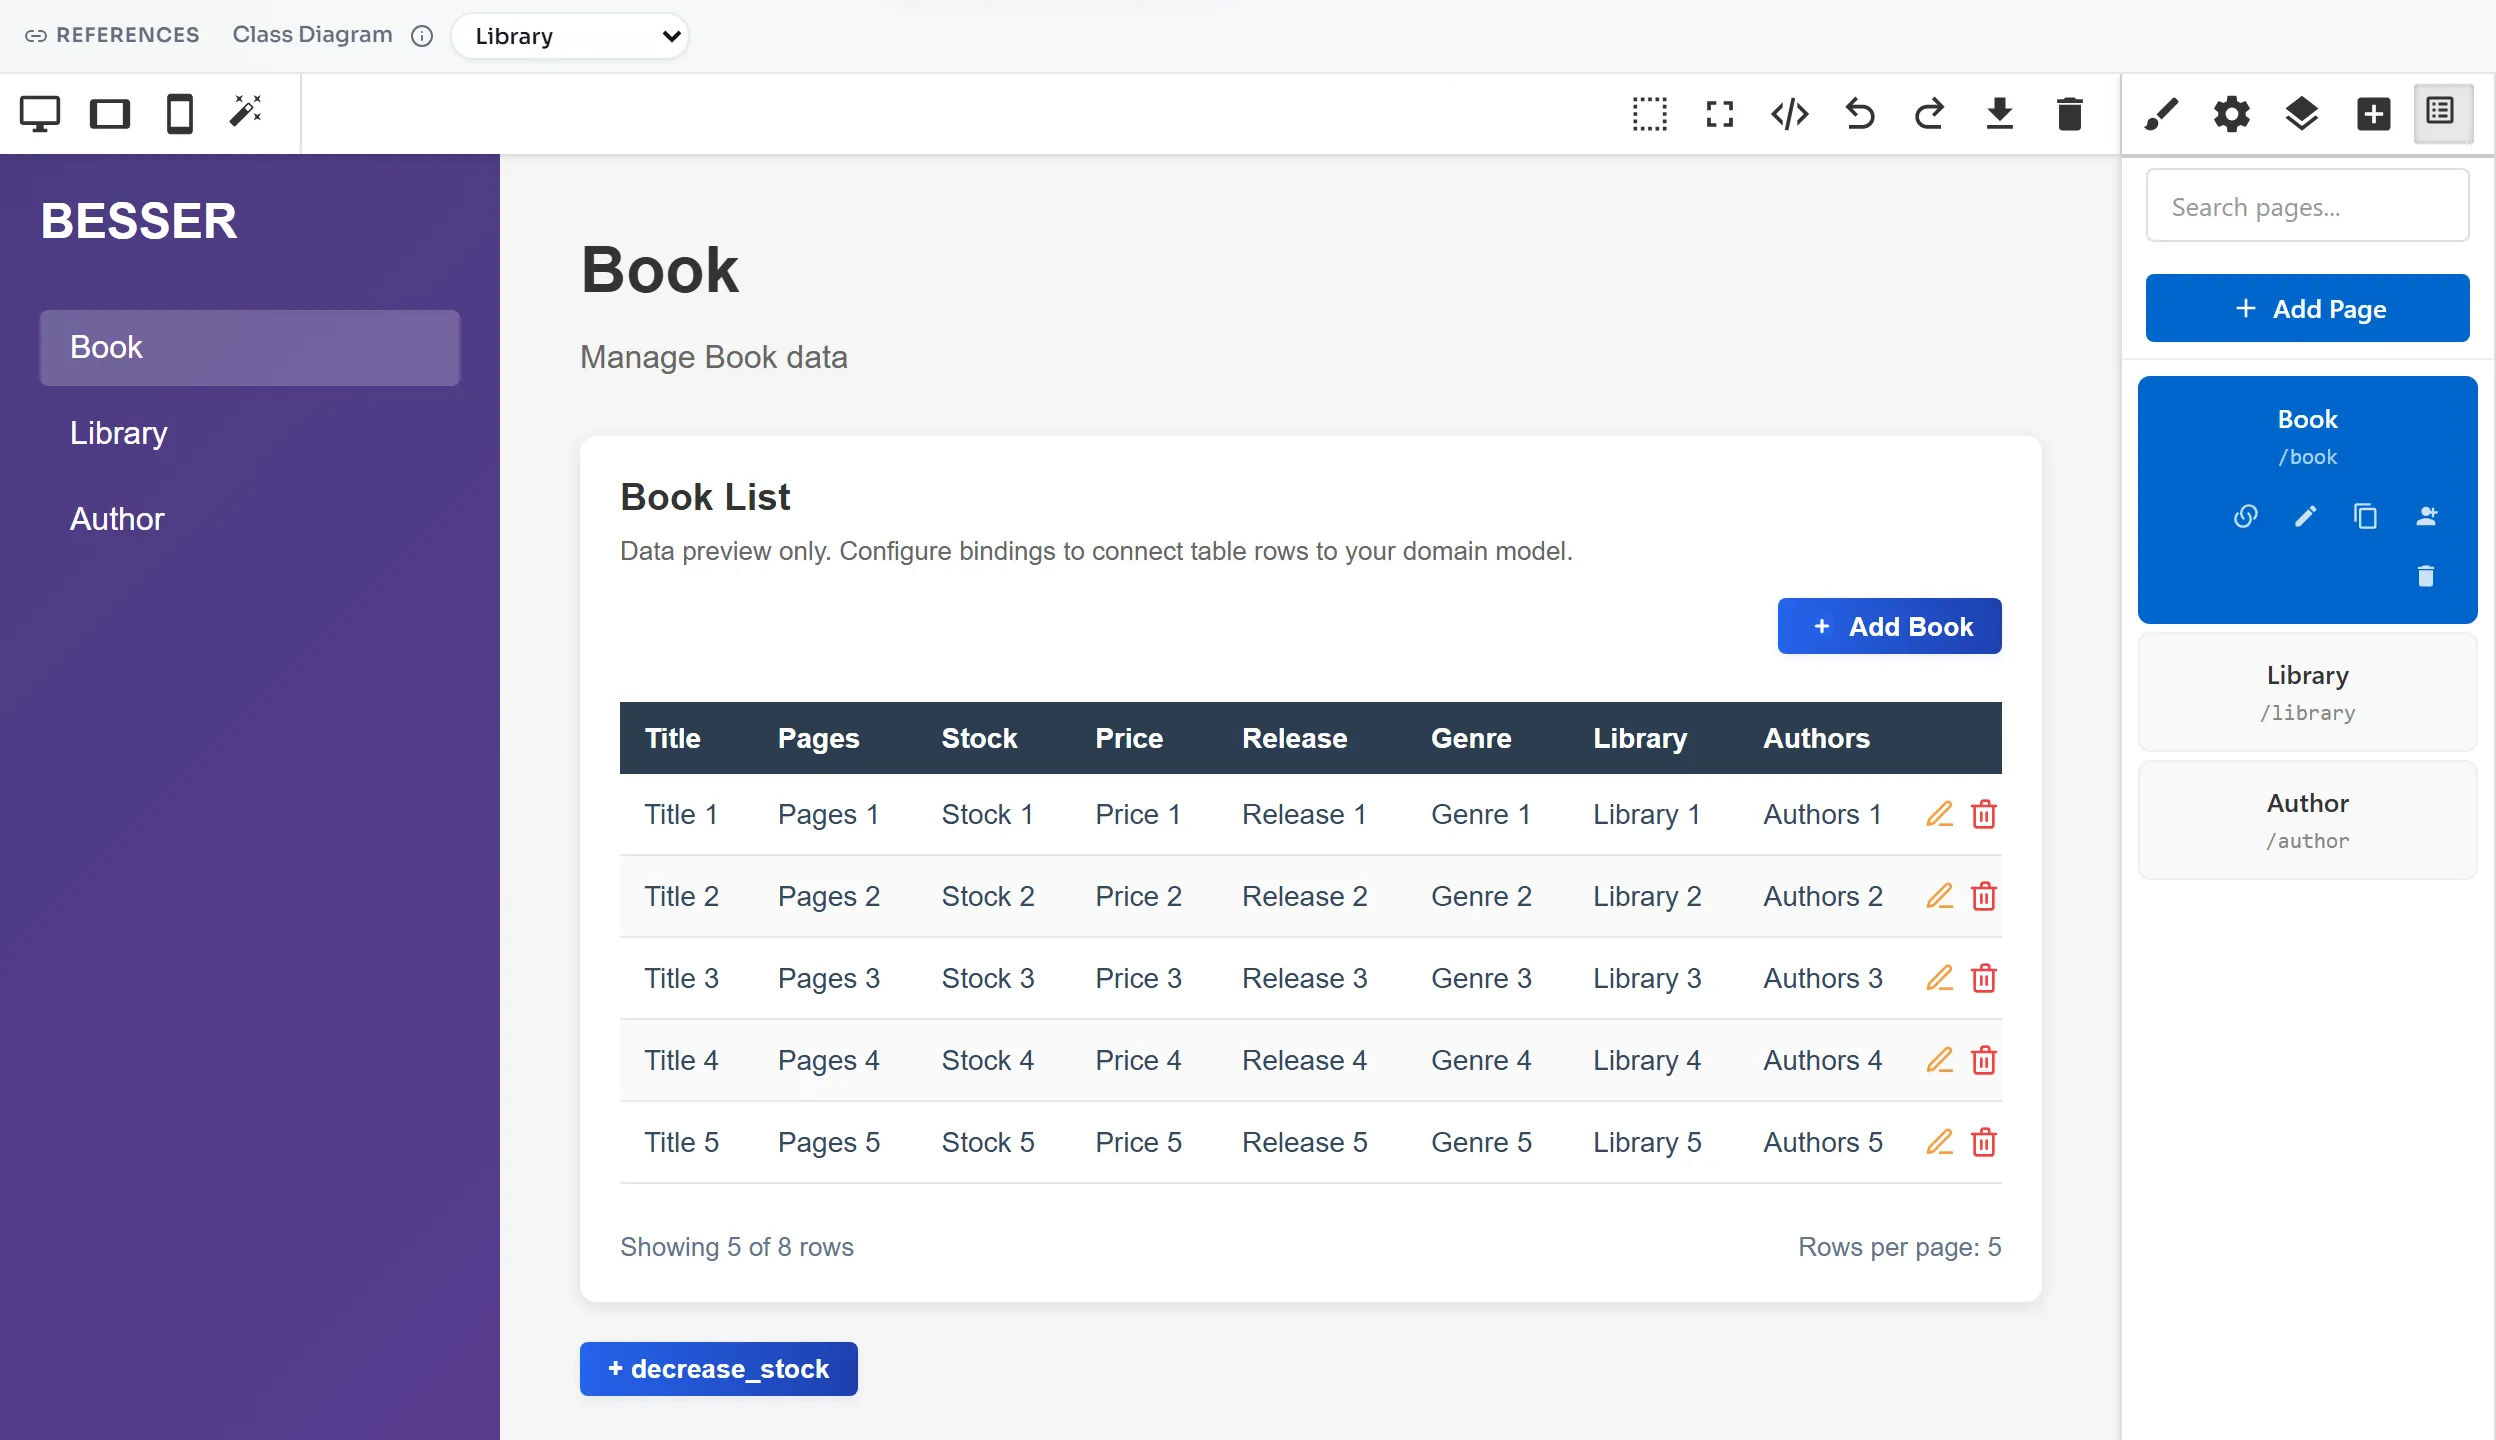
Task: Click the REFERENCES link
Action: (x=112, y=35)
